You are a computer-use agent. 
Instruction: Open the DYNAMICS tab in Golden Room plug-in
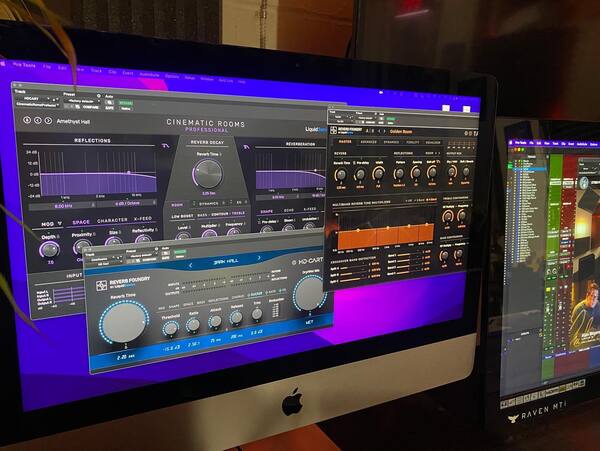click(x=391, y=142)
